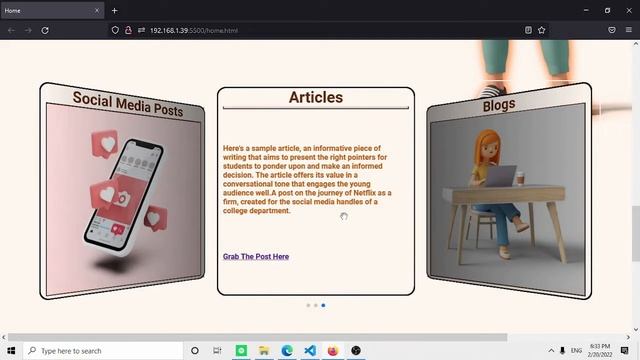Viewport: 640px width, 360px height.
Task: Close the Home tab
Action: (97, 11)
